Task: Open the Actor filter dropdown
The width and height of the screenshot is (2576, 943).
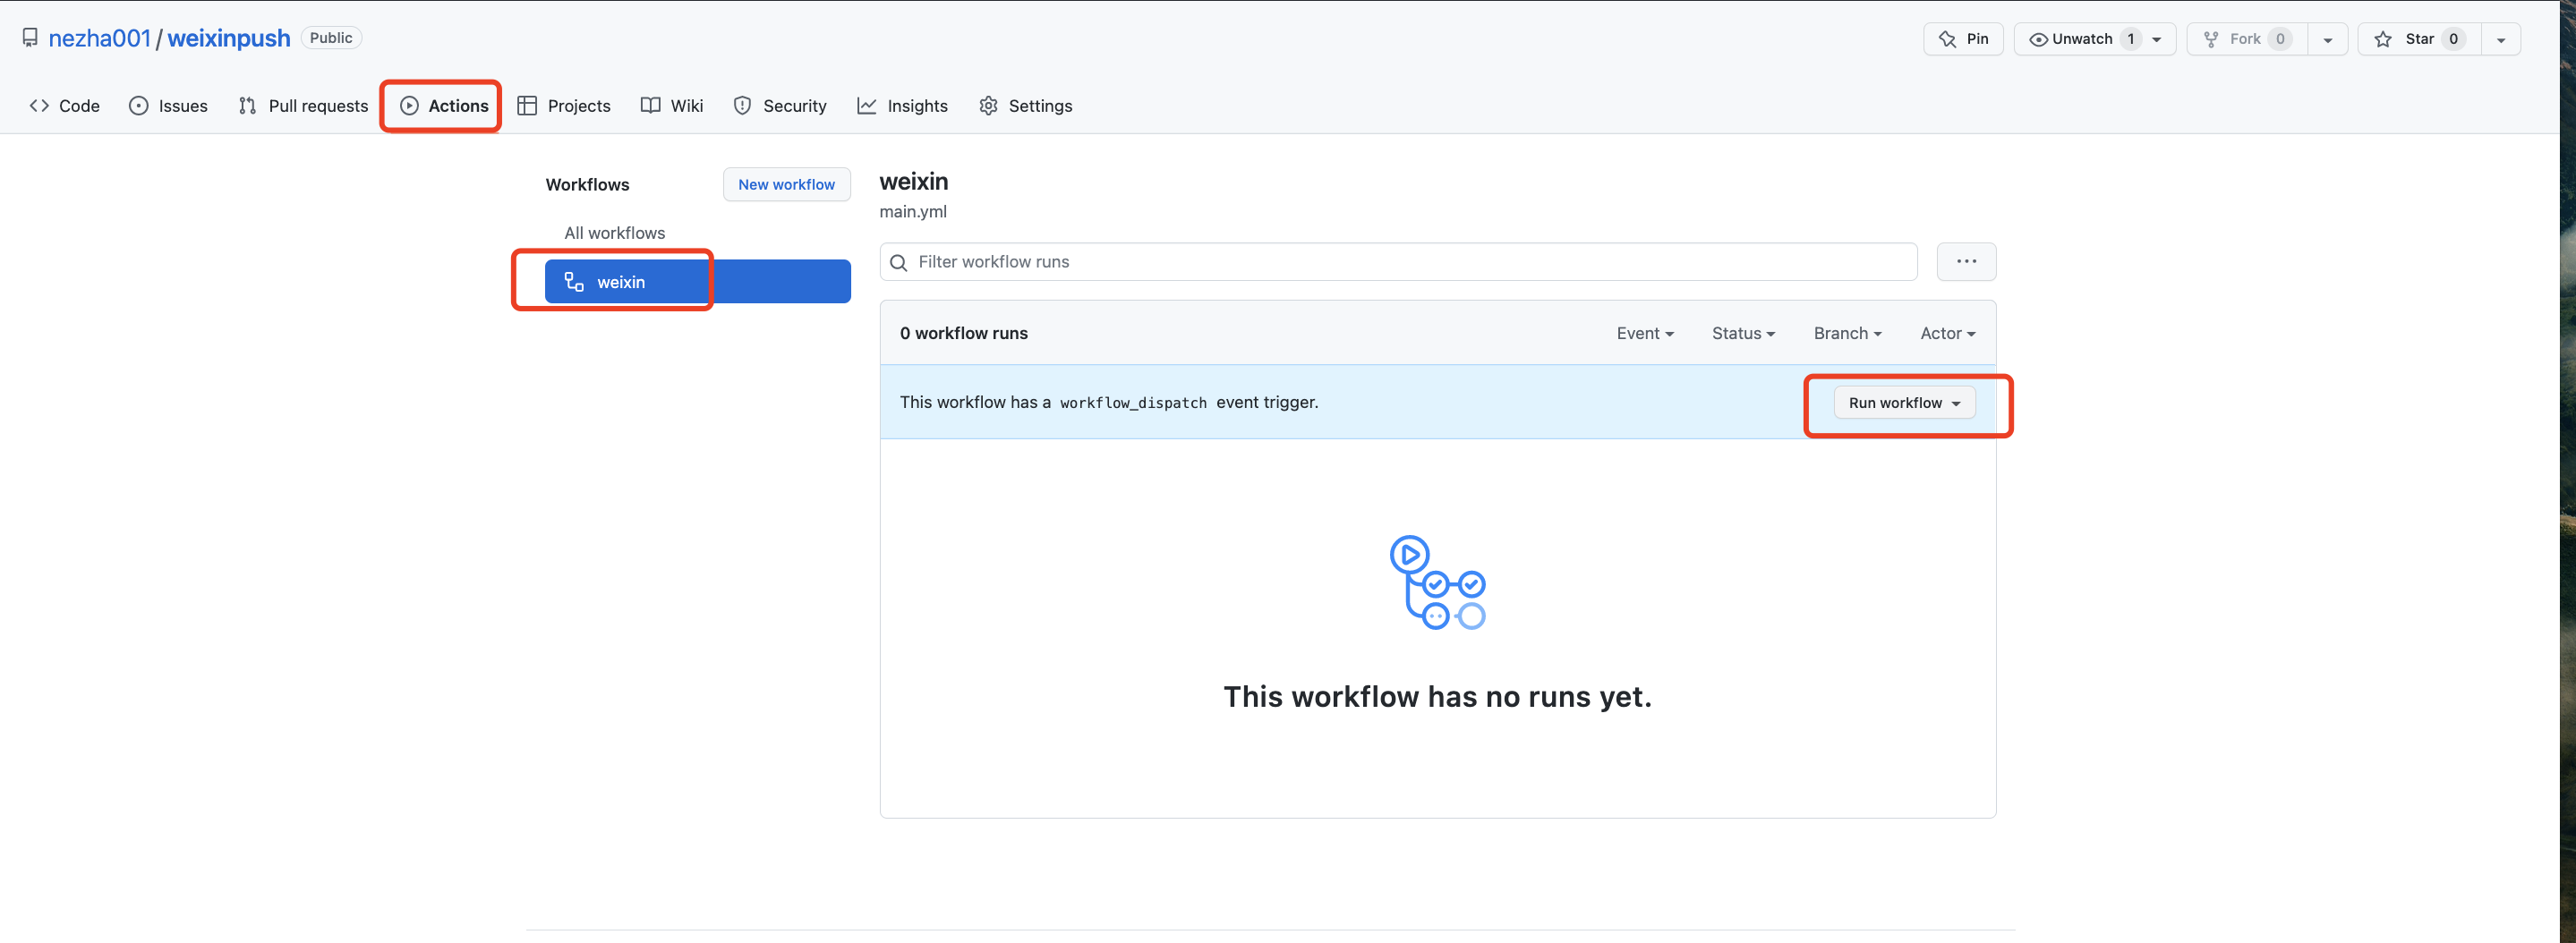Action: (1946, 333)
